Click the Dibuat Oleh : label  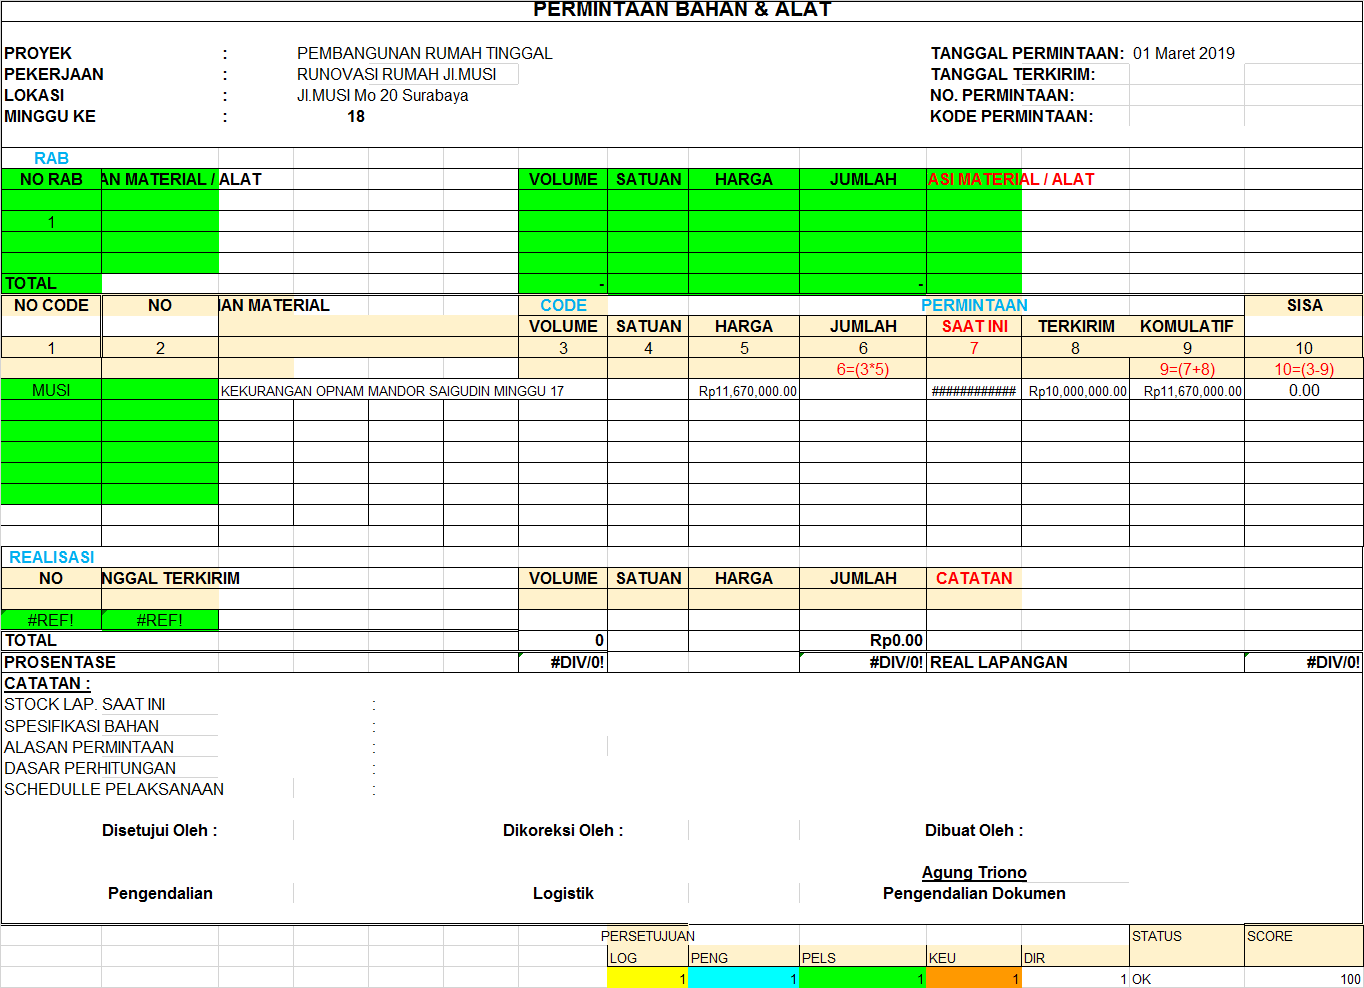tap(974, 830)
